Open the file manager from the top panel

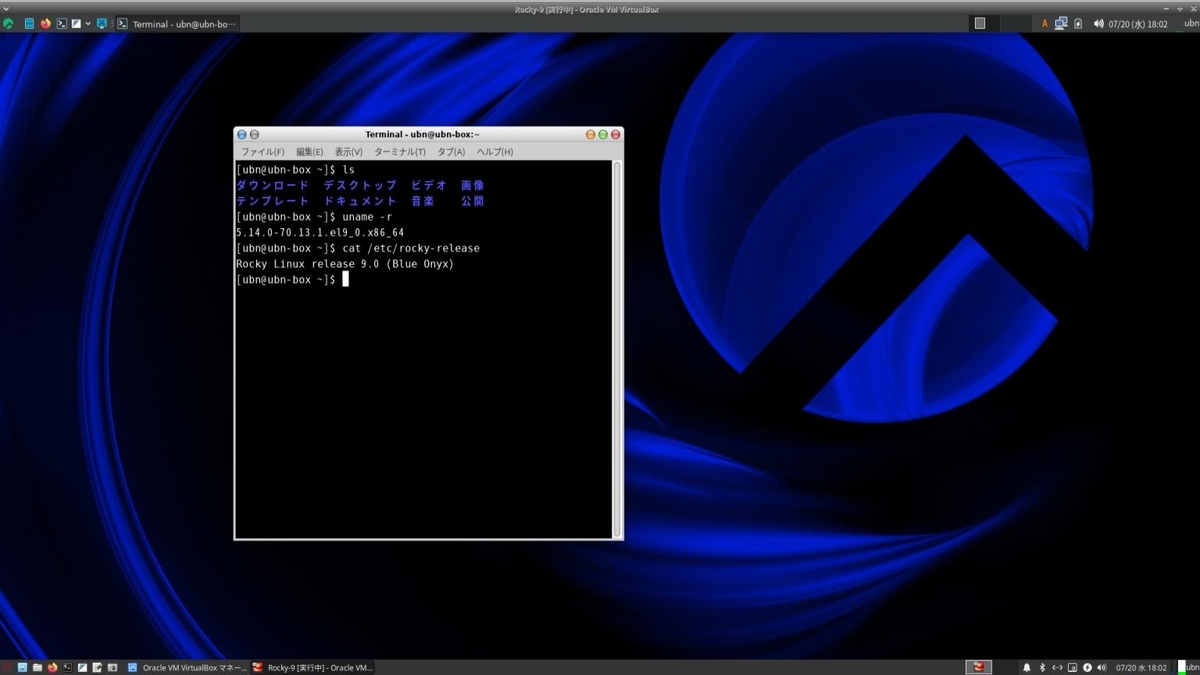[x=29, y=23]
